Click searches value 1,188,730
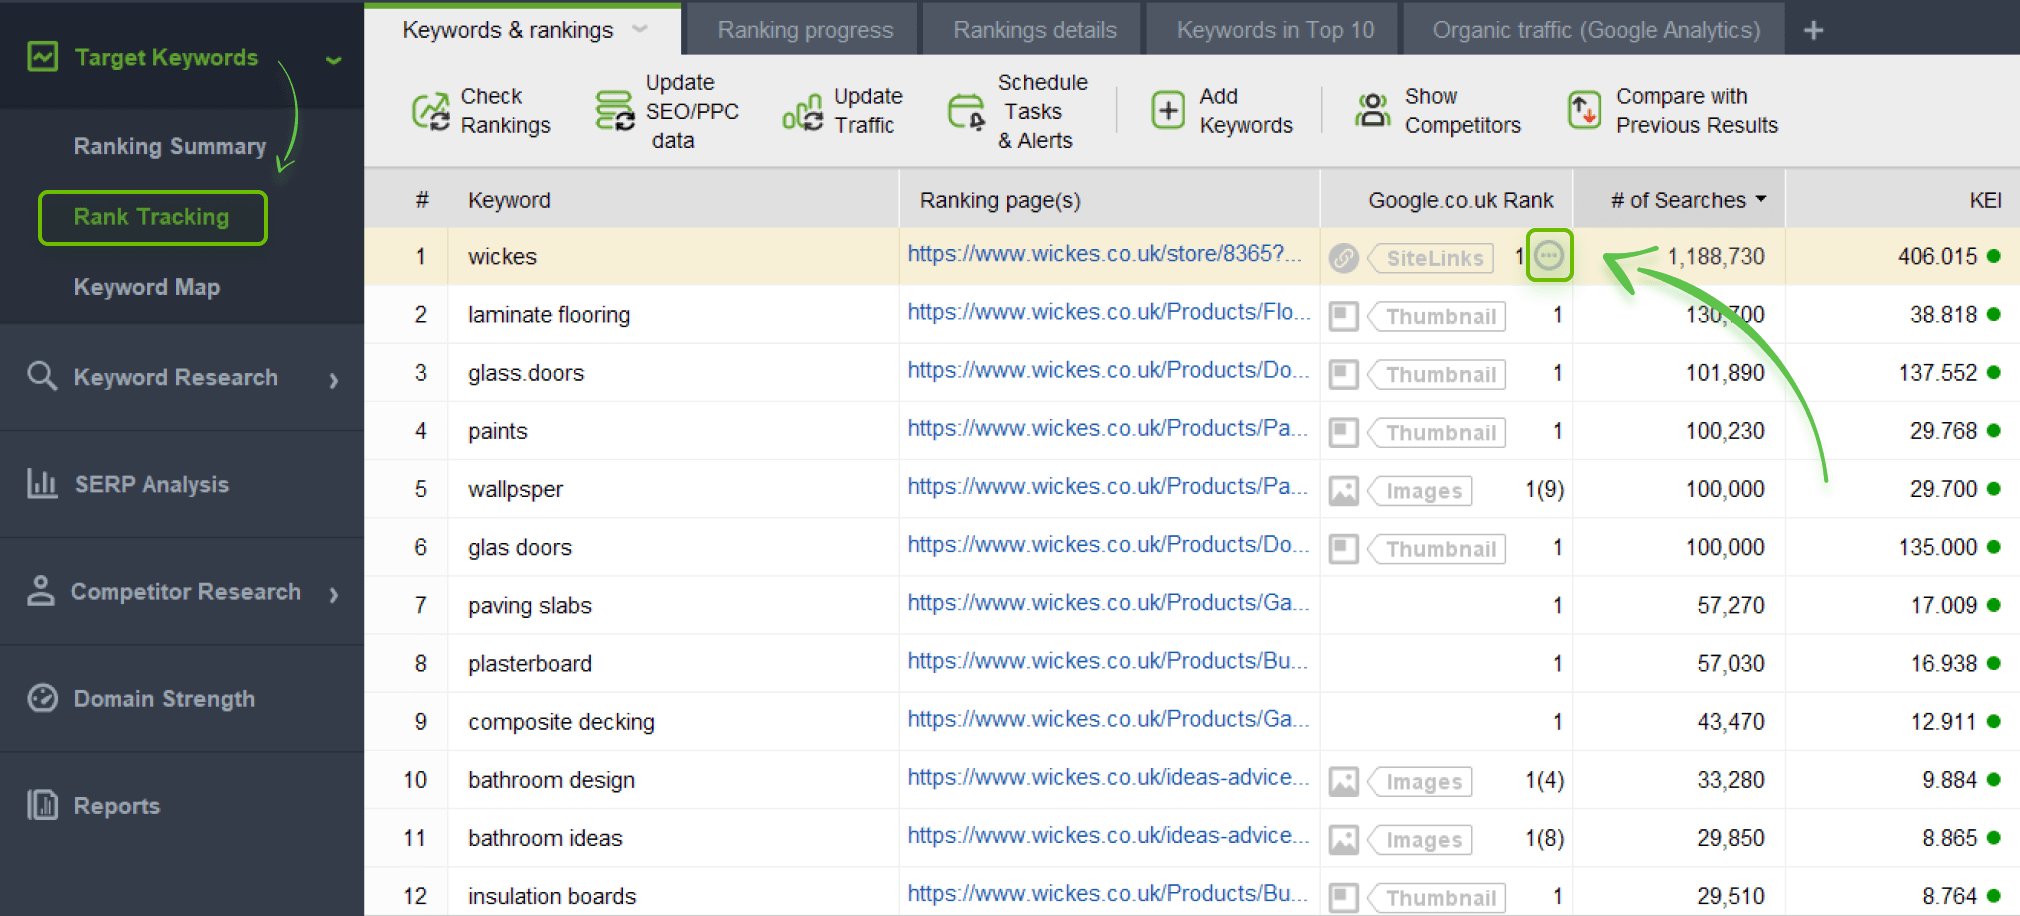The width and height of the screenshot is (2020, 916). tap(1716, 256)
